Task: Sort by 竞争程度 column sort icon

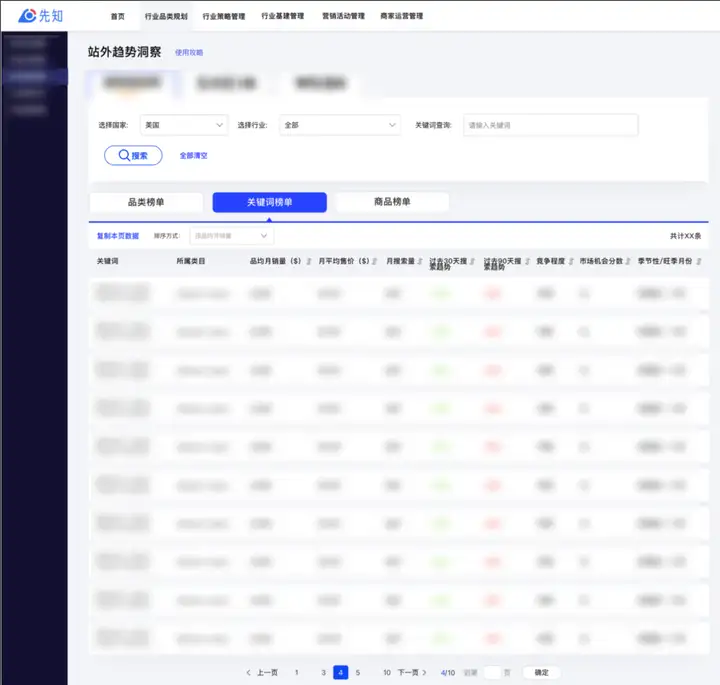Action: coord(571,261)
